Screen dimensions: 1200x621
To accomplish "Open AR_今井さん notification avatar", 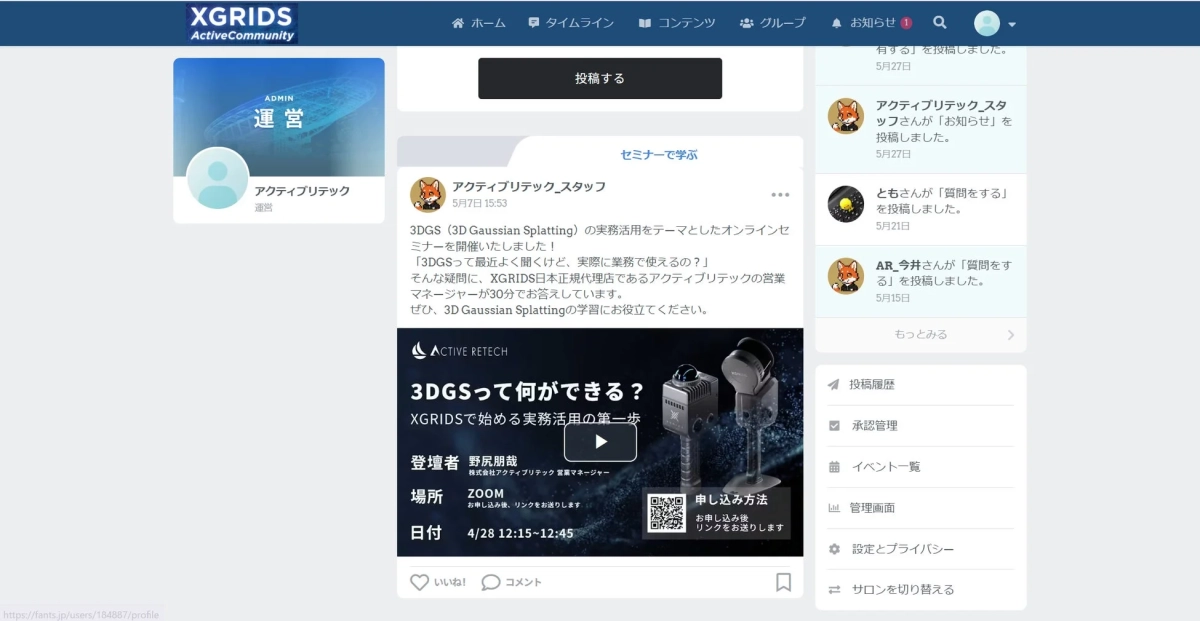I will [846, 276].
